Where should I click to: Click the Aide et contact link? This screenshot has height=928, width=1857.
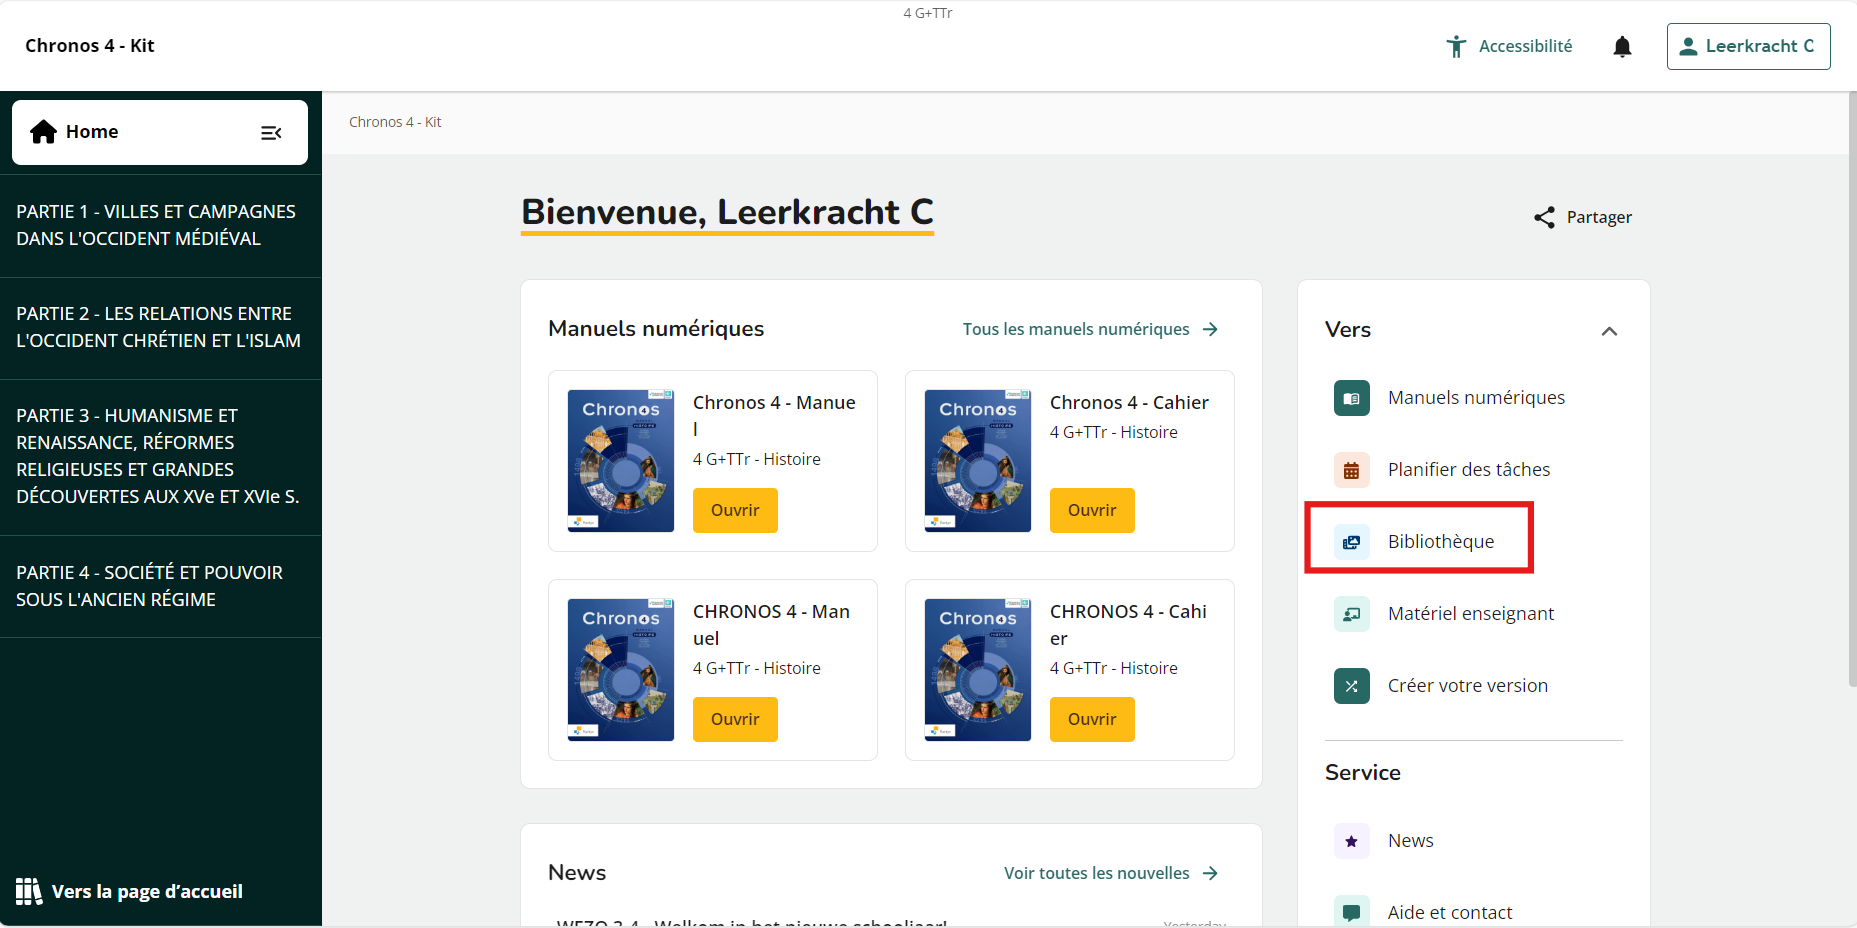(1450, 912)
